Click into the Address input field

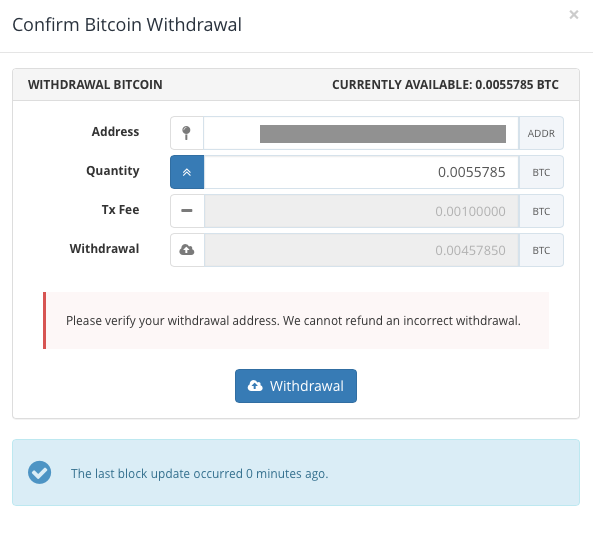[x=361, y=133]
